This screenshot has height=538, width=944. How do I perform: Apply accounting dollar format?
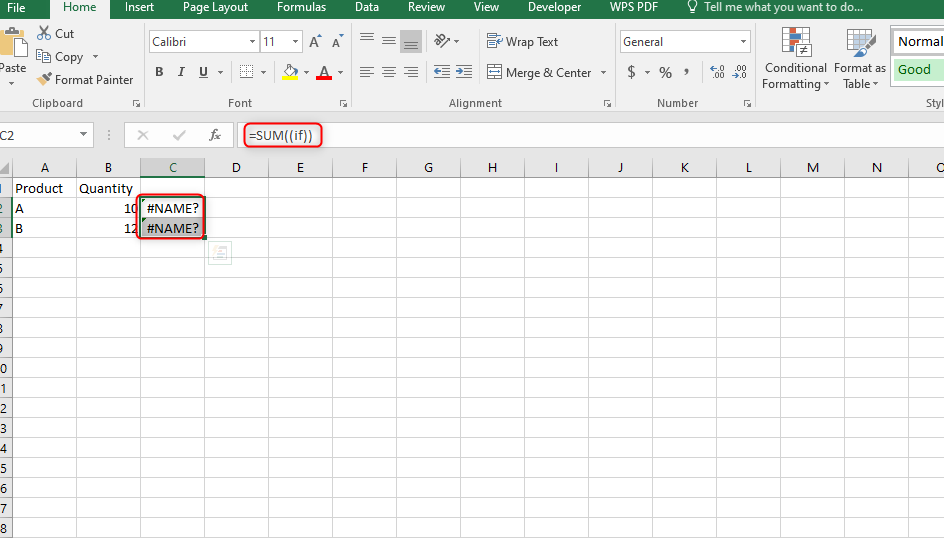tap(632, 72)
